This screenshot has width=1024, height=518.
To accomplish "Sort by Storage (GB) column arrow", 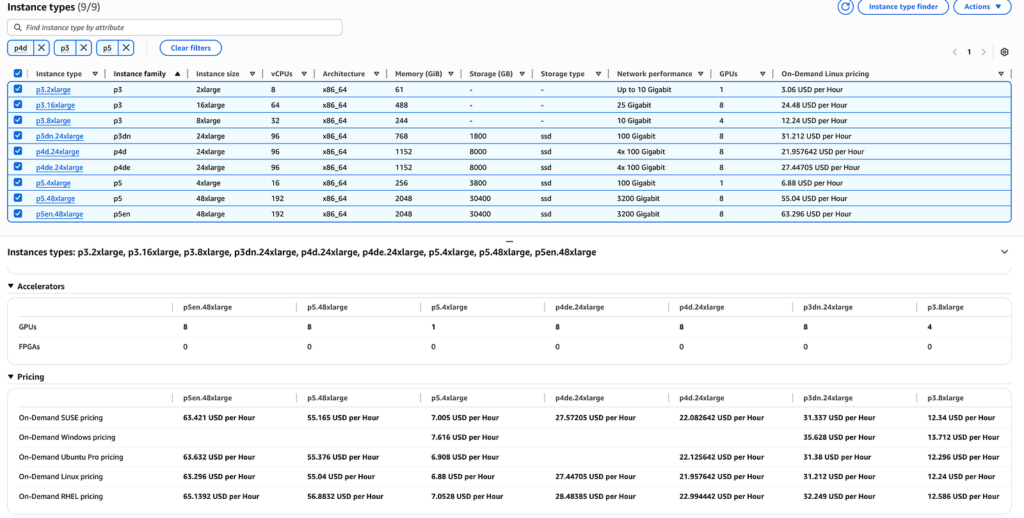I will coord(522,74).
